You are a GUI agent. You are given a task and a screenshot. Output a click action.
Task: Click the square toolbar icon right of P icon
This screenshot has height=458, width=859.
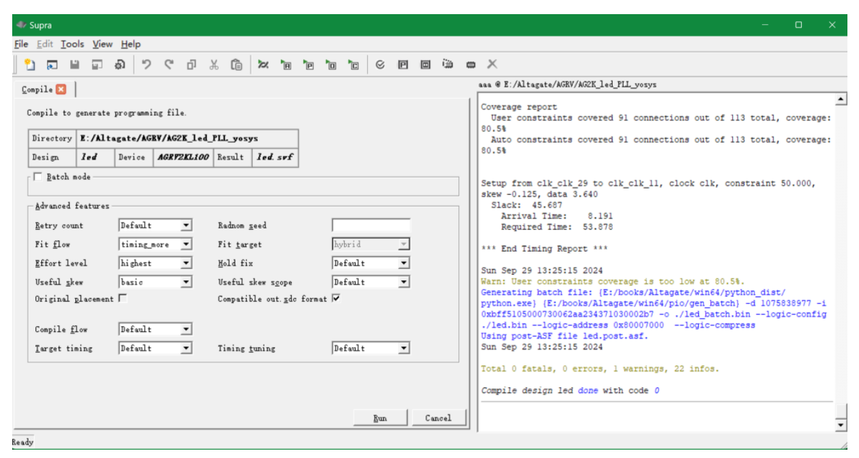[x=425, y=65]
